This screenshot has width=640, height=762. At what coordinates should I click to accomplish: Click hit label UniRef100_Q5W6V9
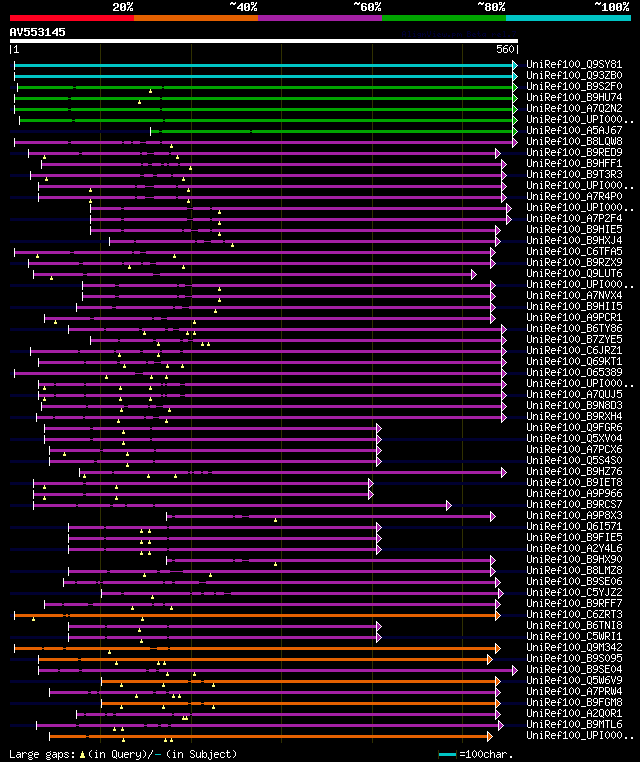pyautogui.click(x=574, y=680)
